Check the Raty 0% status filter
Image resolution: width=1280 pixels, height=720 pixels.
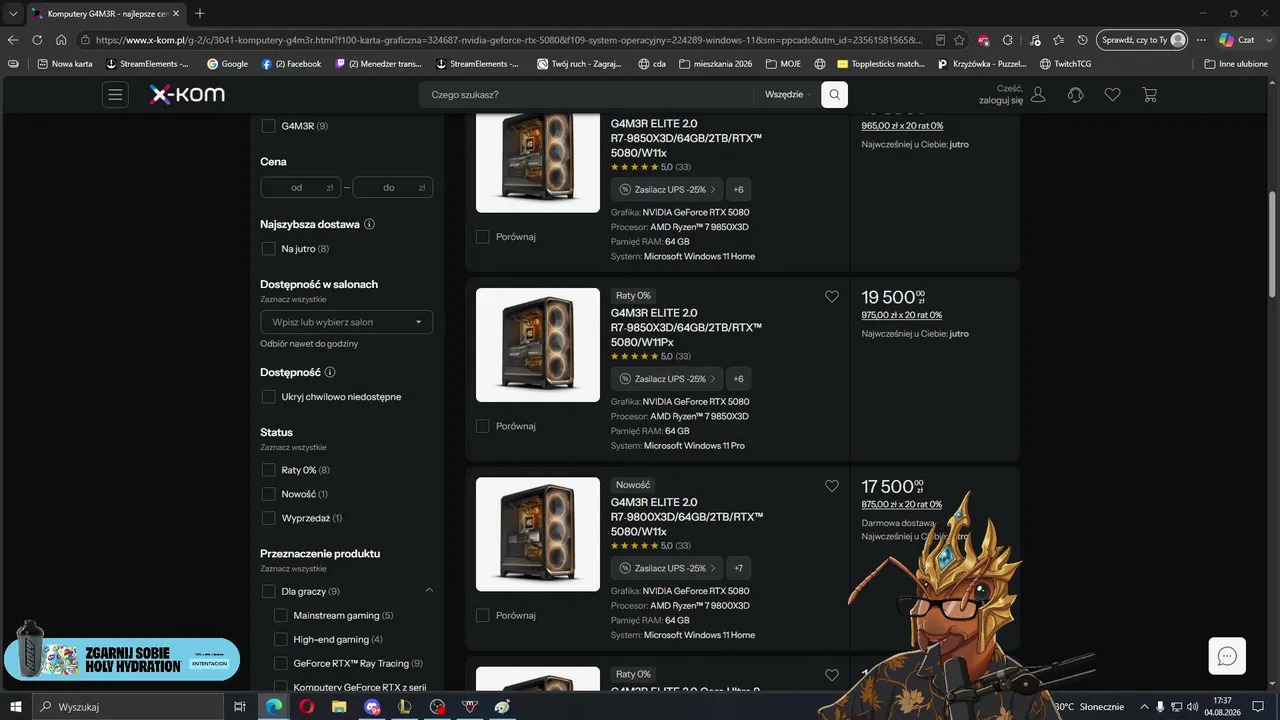(x=268, y=470)
